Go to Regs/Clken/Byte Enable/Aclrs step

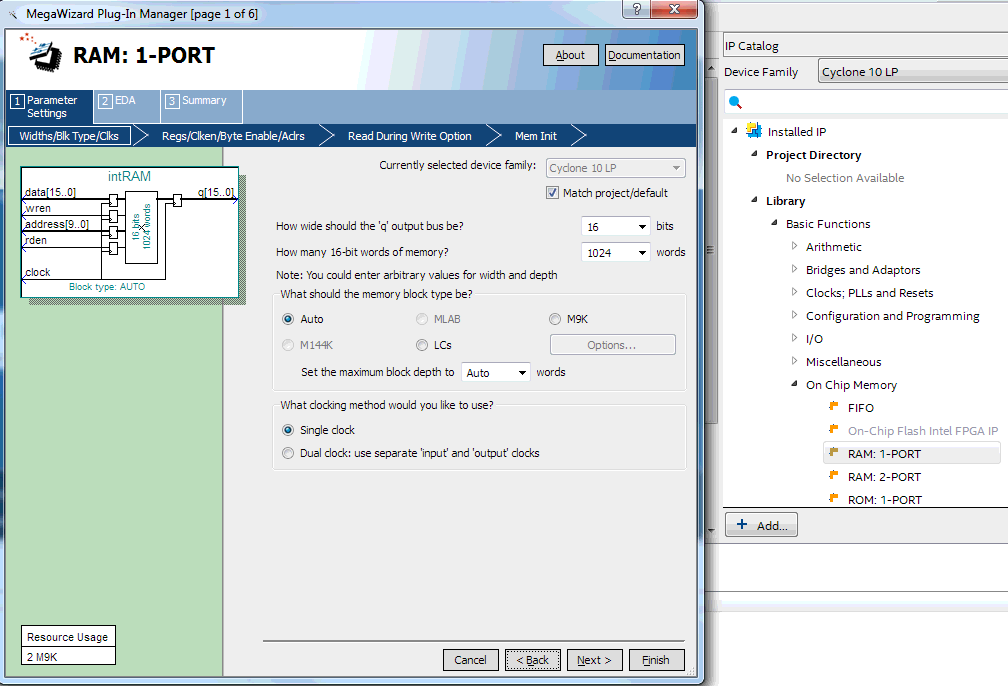click(x=233, y=136)
